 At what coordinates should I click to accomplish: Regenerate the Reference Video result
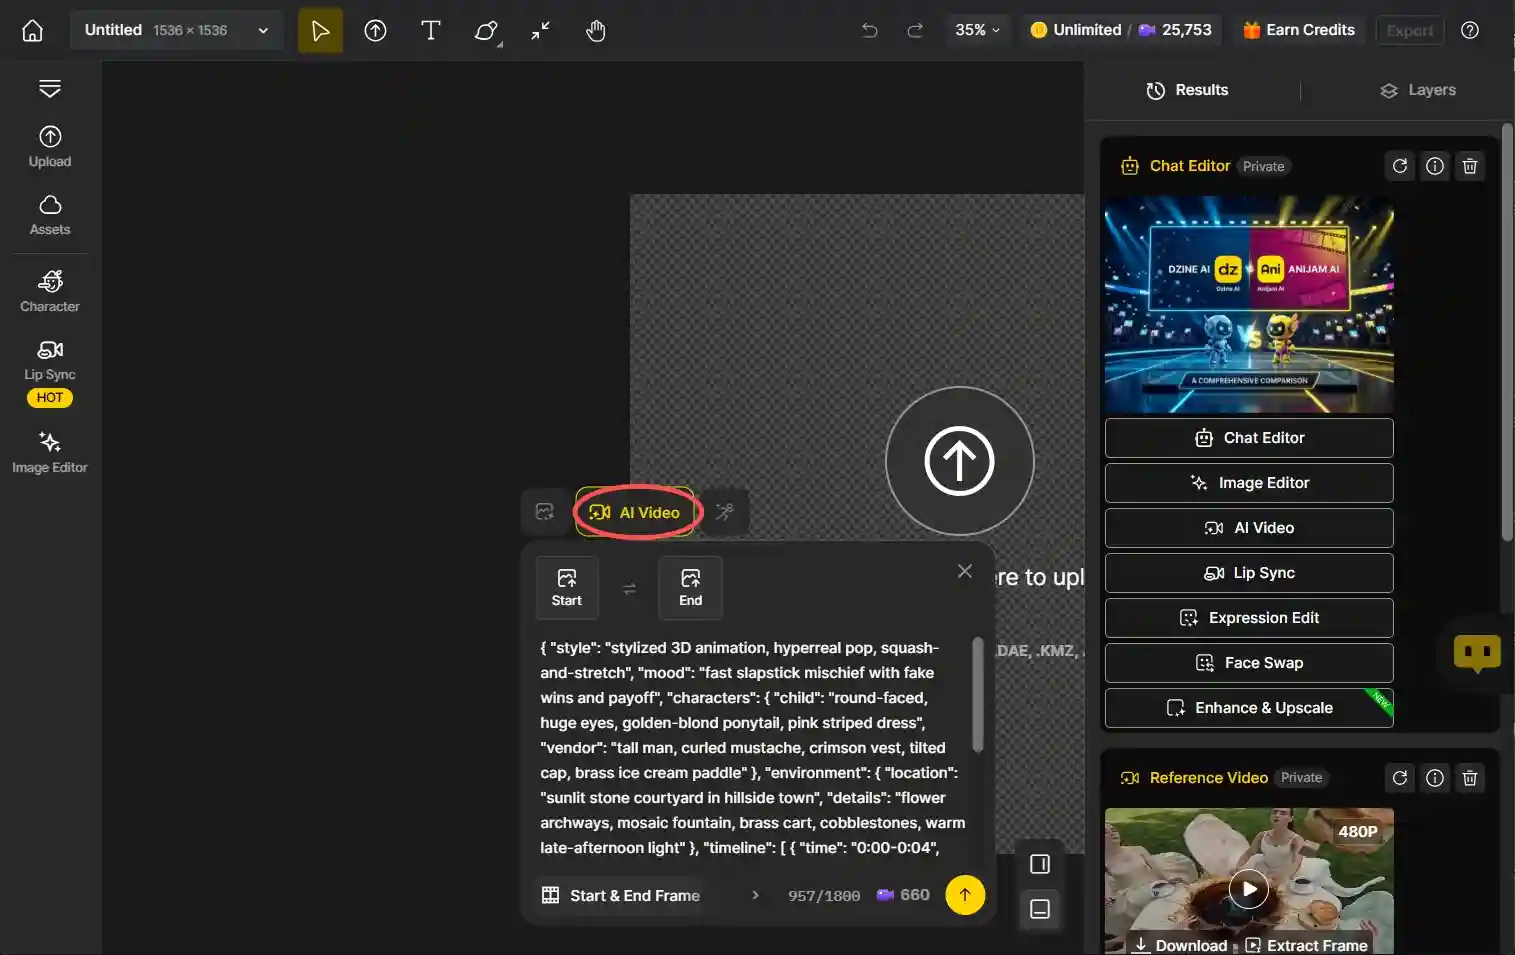coord(1399,778)
